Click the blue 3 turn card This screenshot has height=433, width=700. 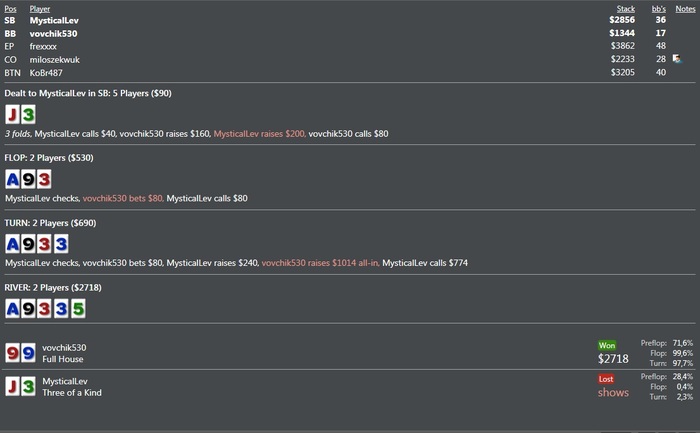pos(61,244)
